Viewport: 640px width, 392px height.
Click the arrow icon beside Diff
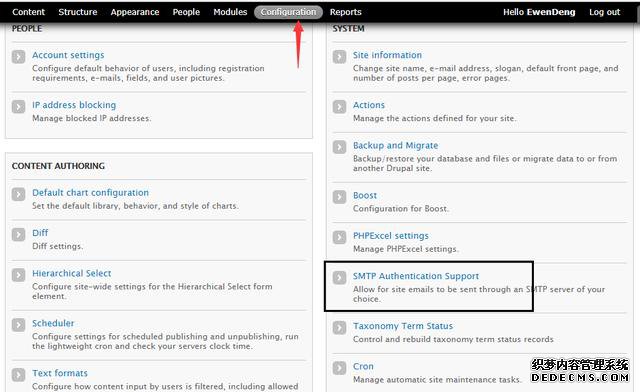(x=18, y=234)
